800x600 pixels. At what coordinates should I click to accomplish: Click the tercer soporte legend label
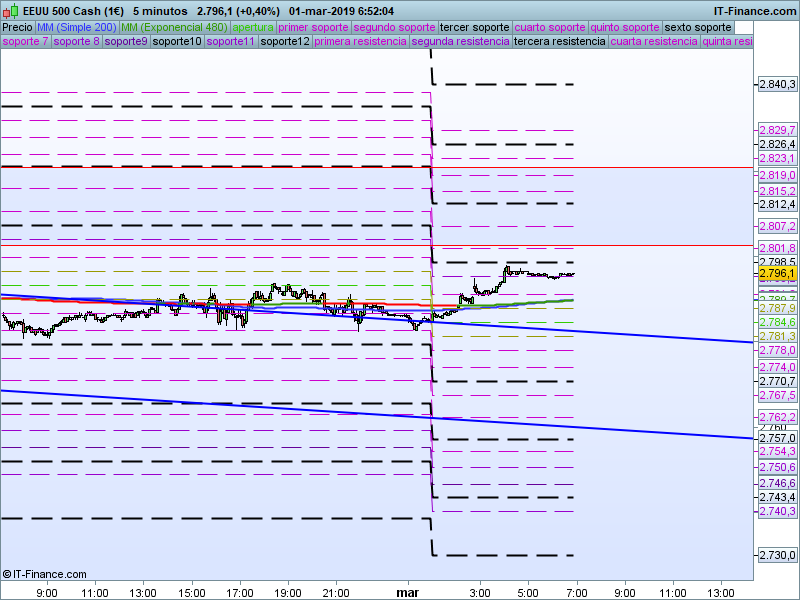[x=474, y=27]
